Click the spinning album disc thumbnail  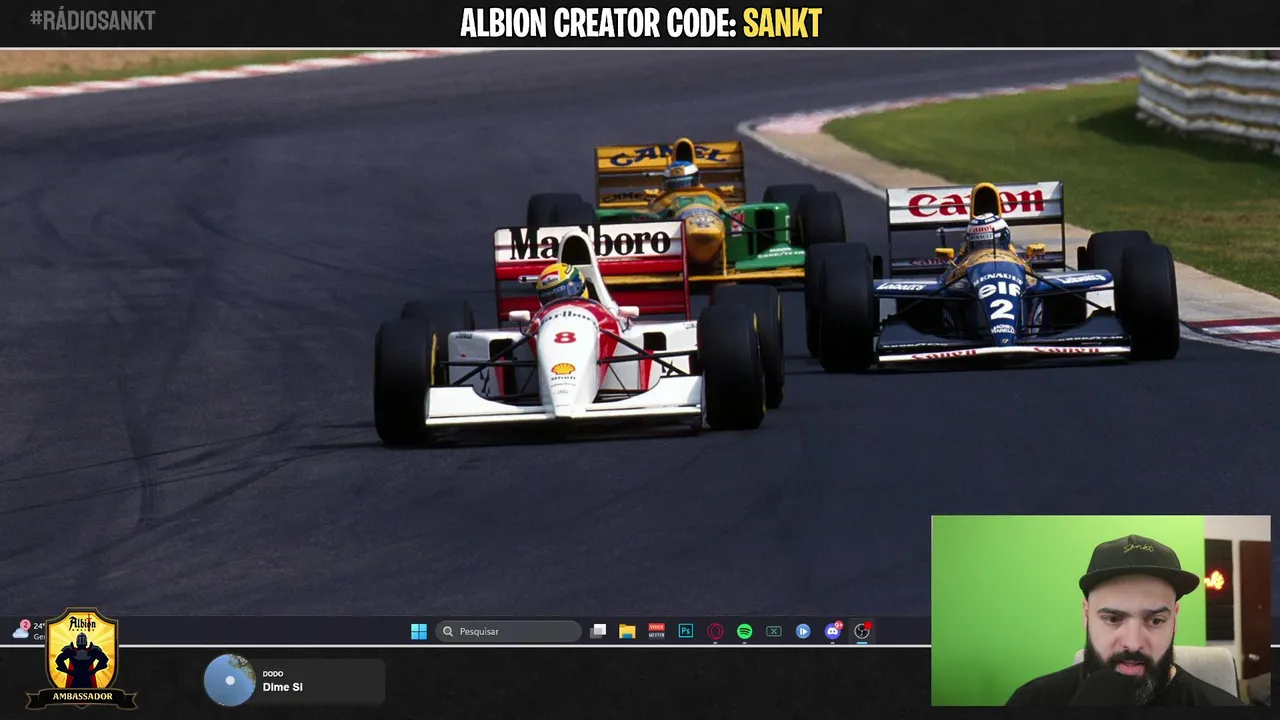click(229, 680)
